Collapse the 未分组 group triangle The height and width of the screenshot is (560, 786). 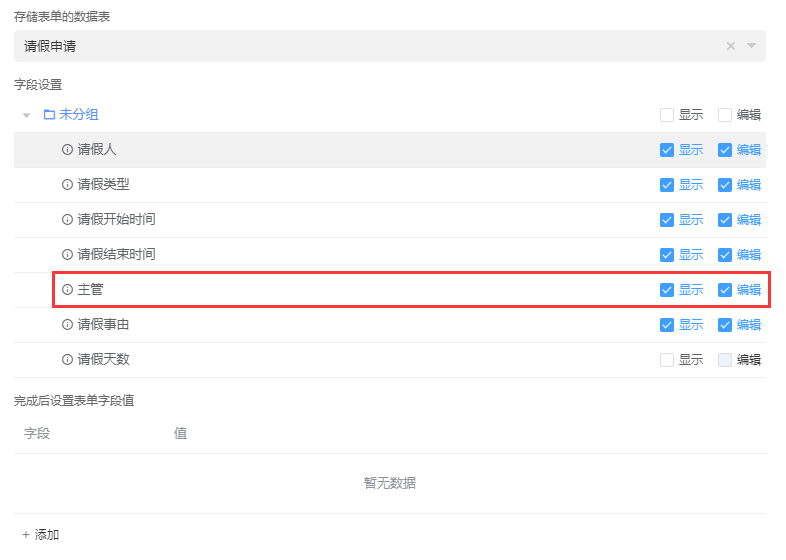[x=27, y=116]
